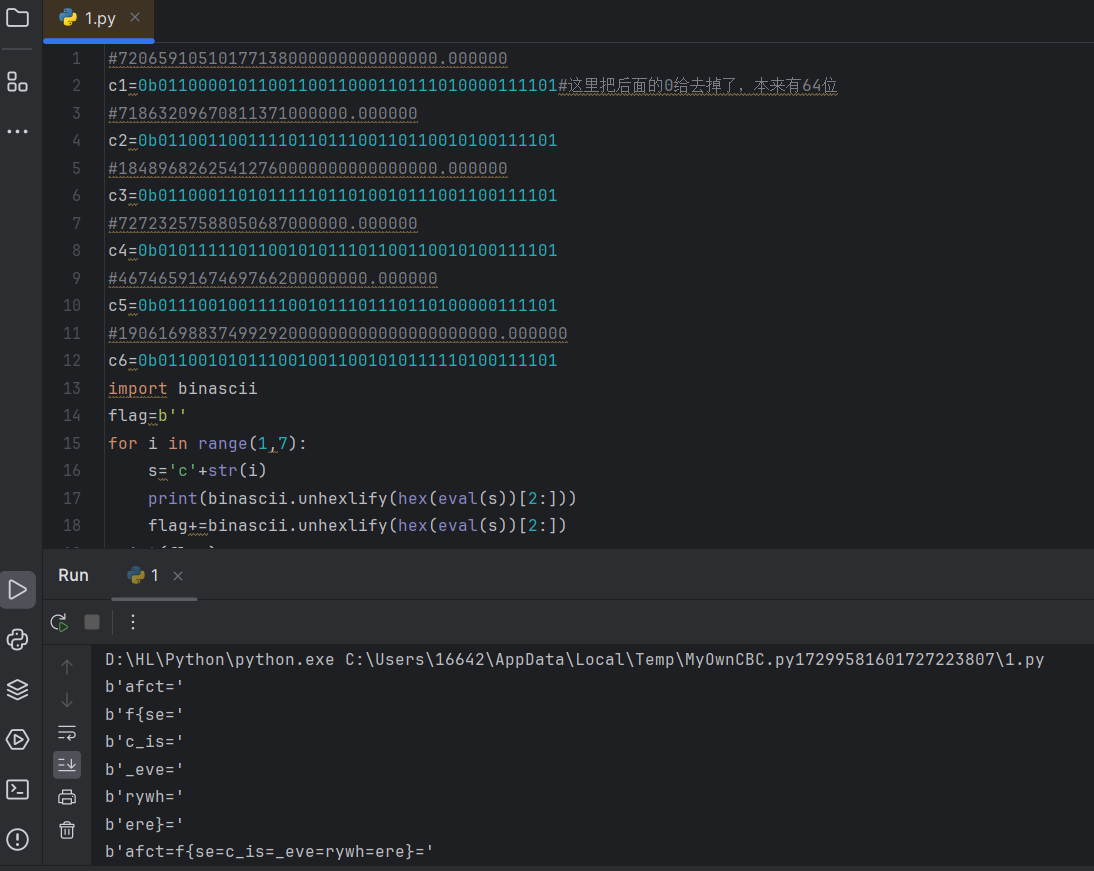Open the Project folder tool window
The height and width of the screenshot is (871, 1094).
tap(17, 17)
